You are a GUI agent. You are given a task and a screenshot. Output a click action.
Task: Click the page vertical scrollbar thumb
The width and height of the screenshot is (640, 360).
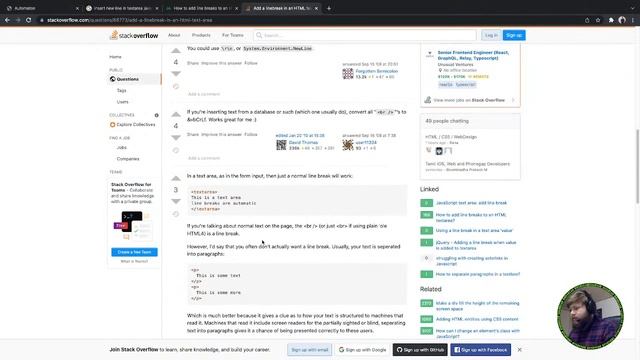pyautogui.click(x=638, y=166)
